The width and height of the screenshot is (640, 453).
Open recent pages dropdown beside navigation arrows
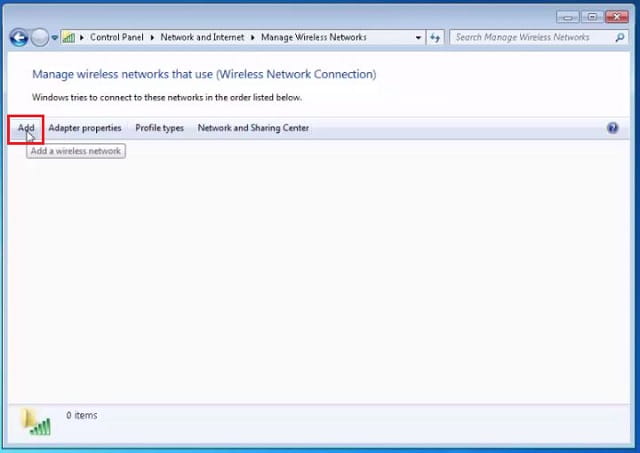54,38
